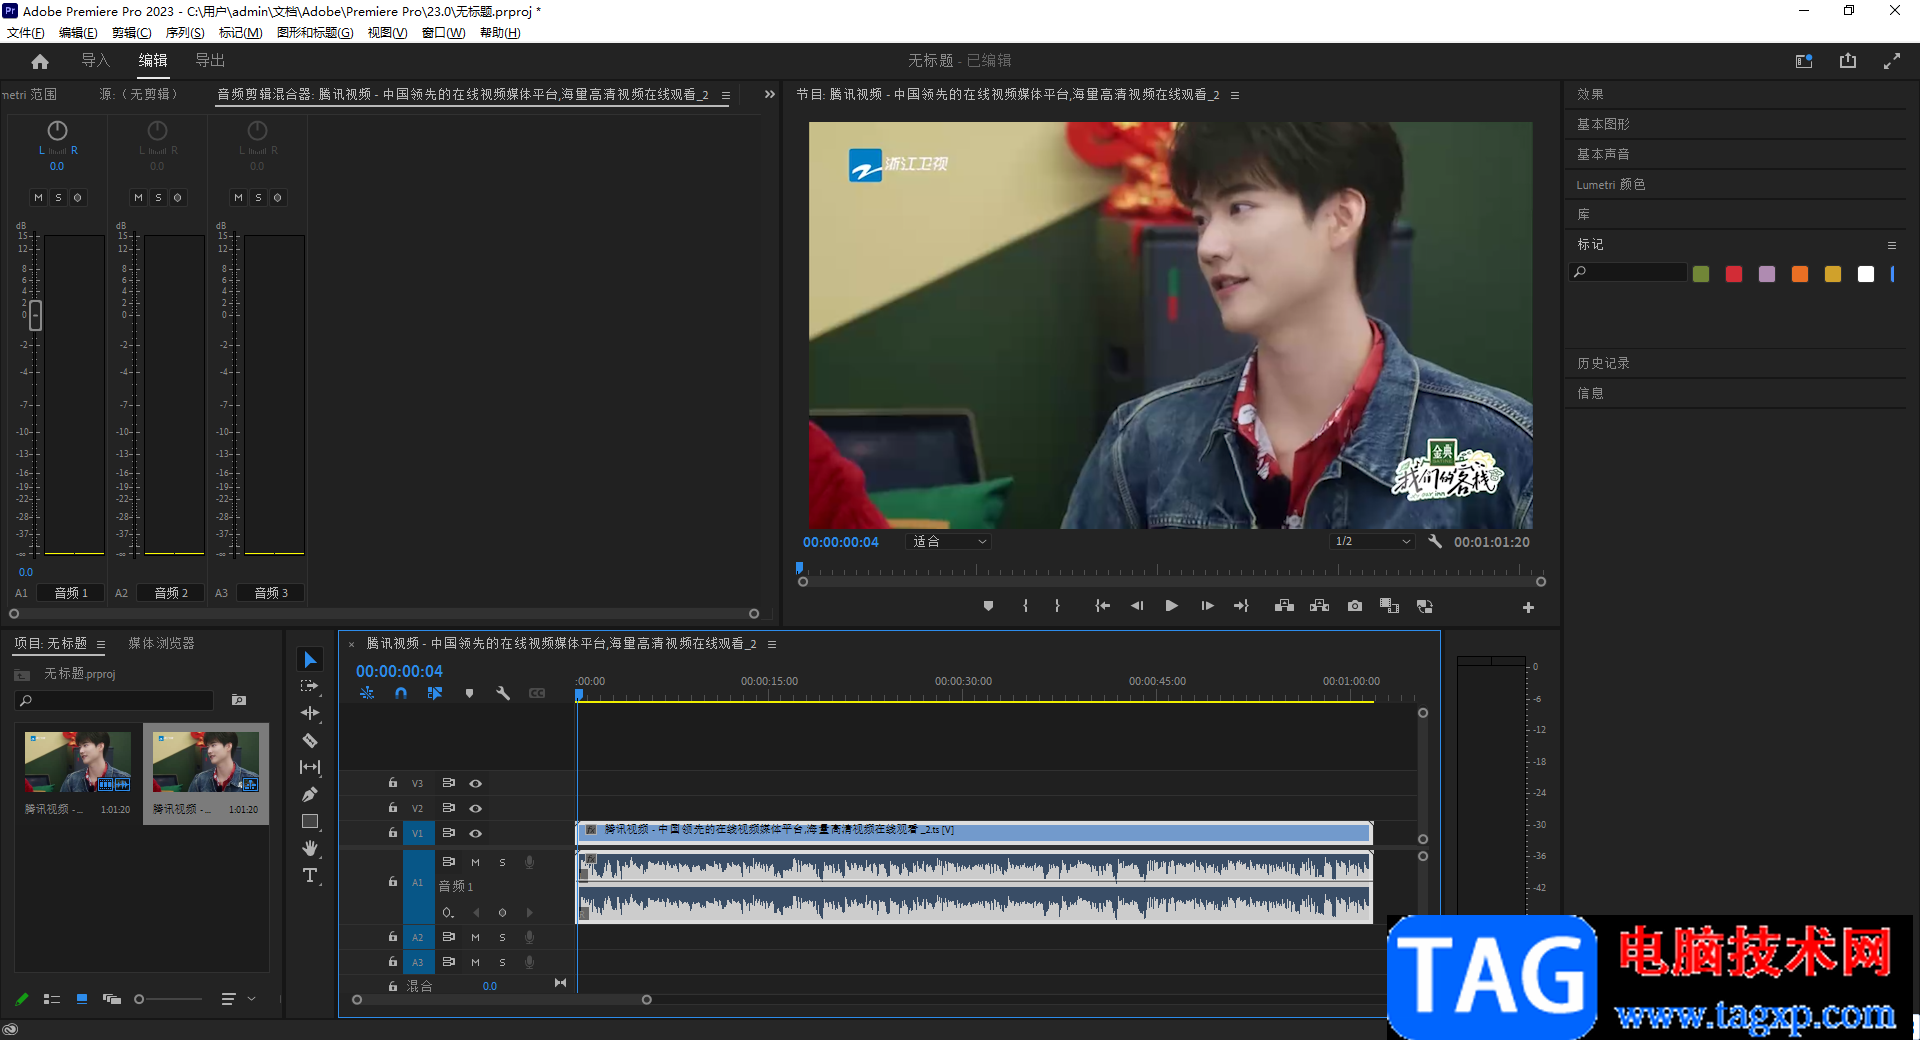The width and height of the screenshot is (1920, 1040).
Task: Select the Selection tool arrow
Action: [310, 660]
